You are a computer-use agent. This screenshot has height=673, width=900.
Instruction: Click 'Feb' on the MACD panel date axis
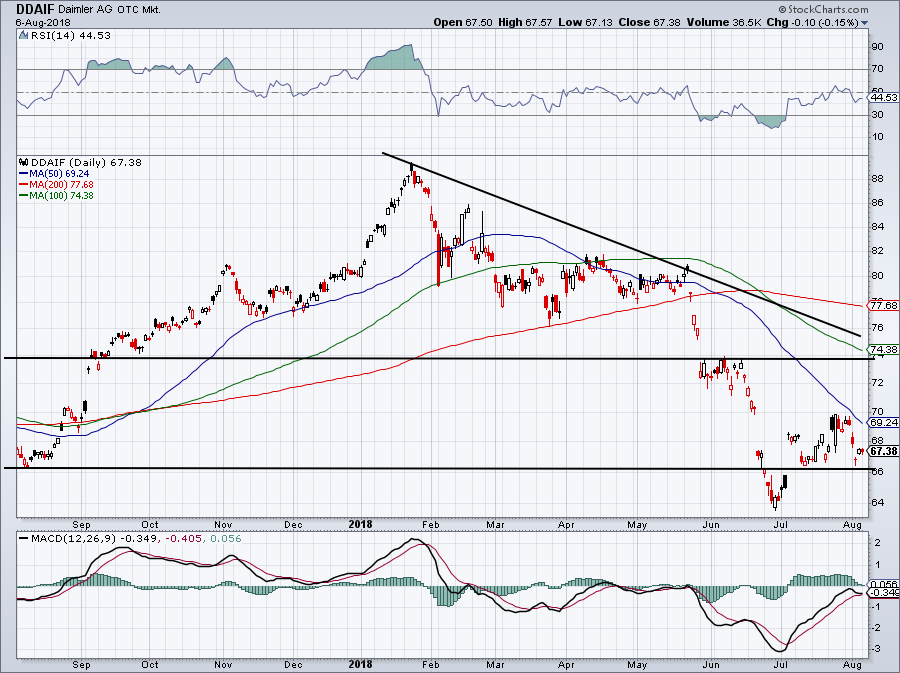point(430,665)
